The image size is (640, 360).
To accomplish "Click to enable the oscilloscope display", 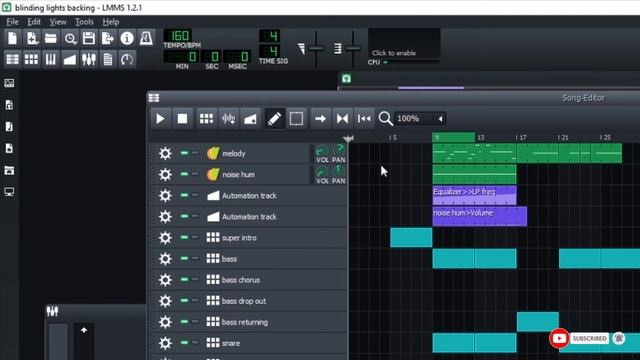I will pos(404,43).
